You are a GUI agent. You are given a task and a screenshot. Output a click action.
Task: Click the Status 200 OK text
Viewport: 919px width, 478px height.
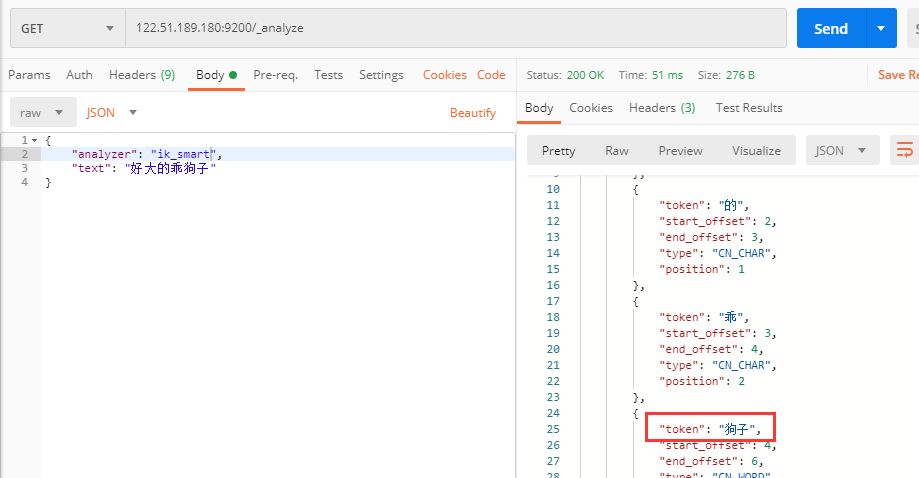[x=565, y=75]
